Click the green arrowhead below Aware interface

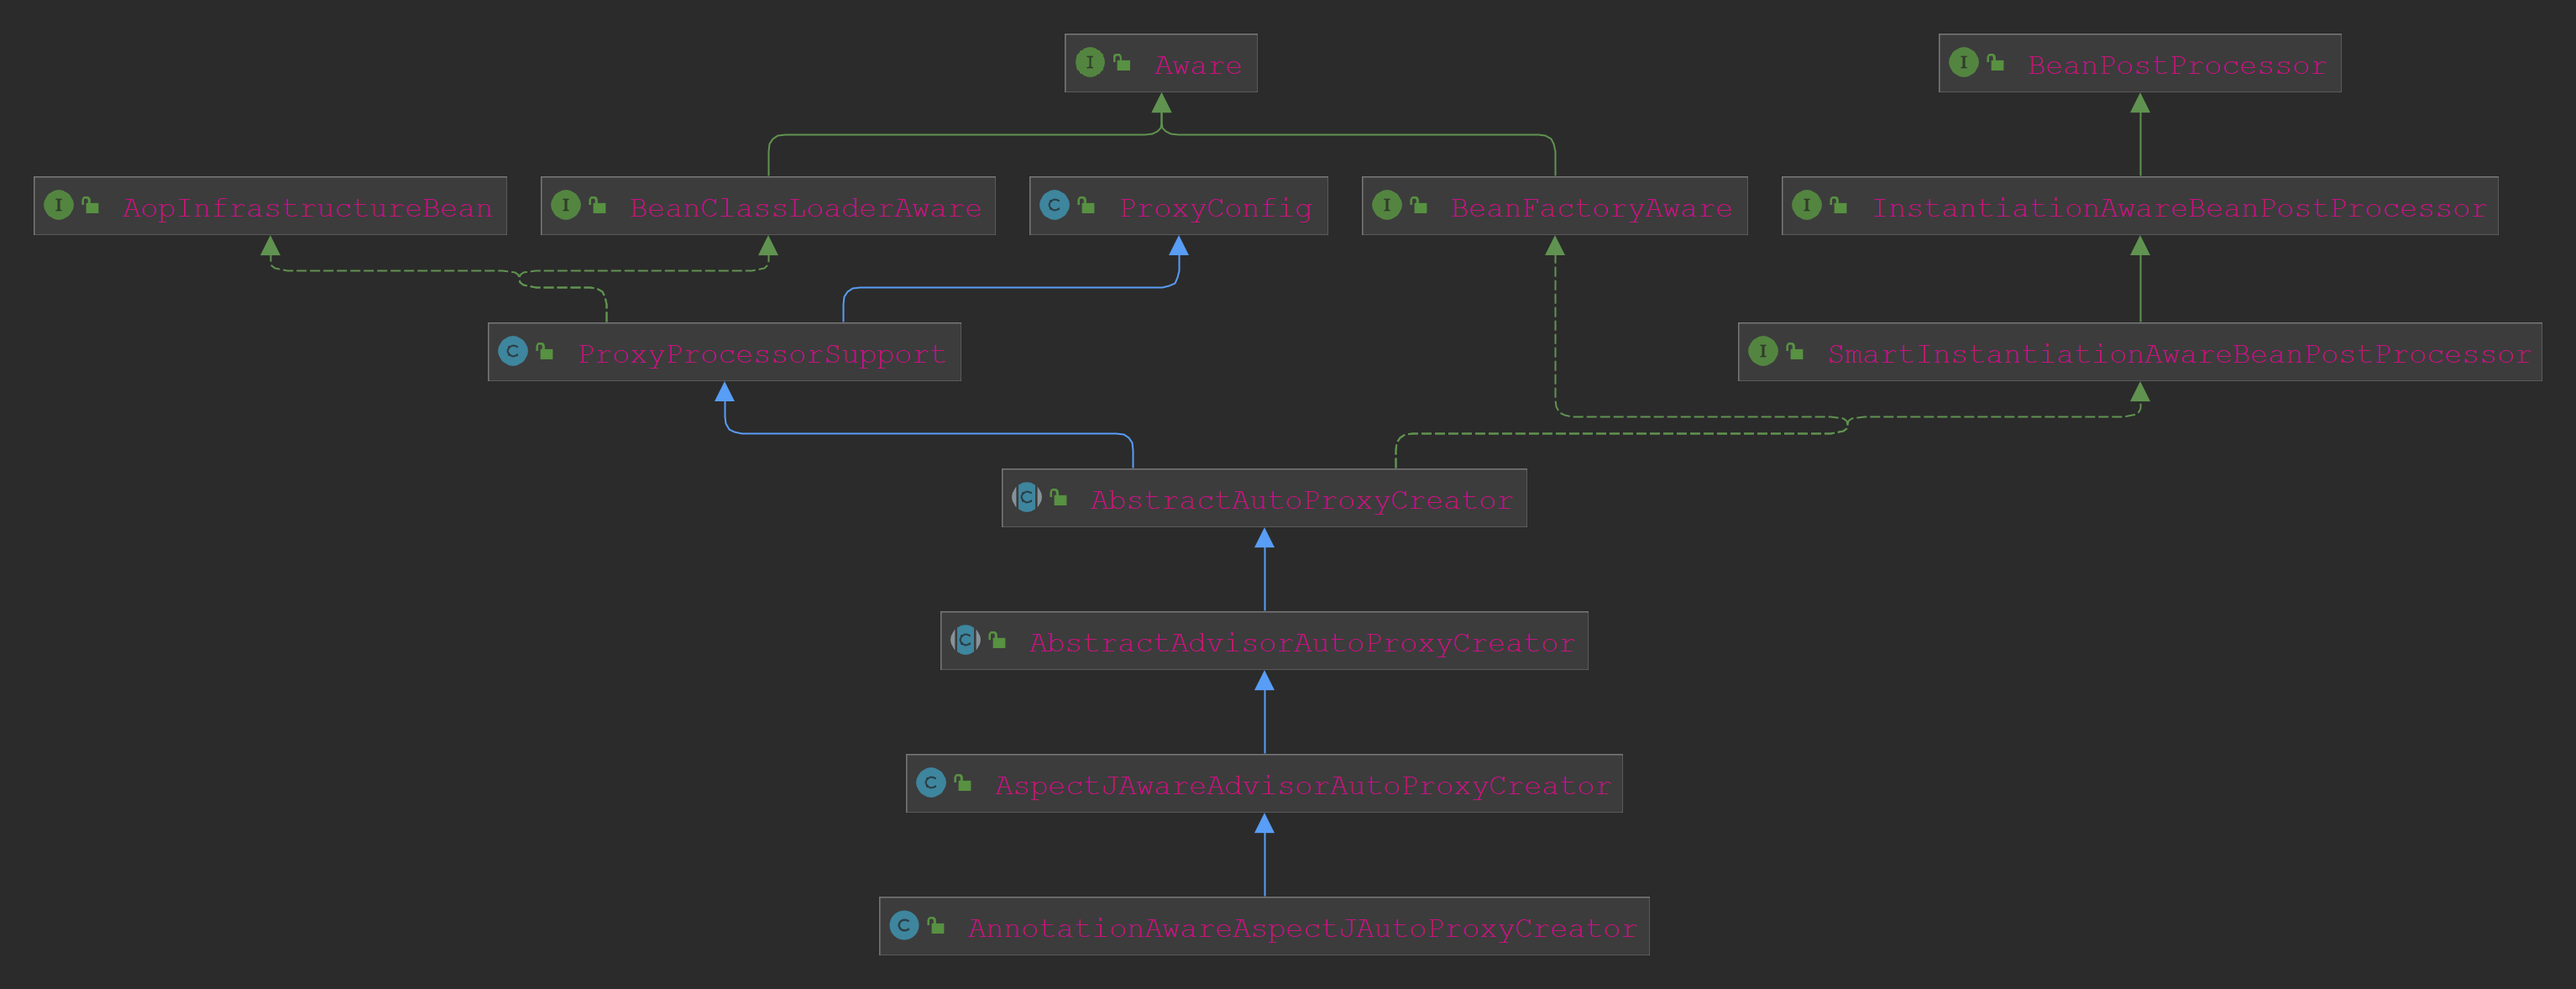coord(1161,103)
